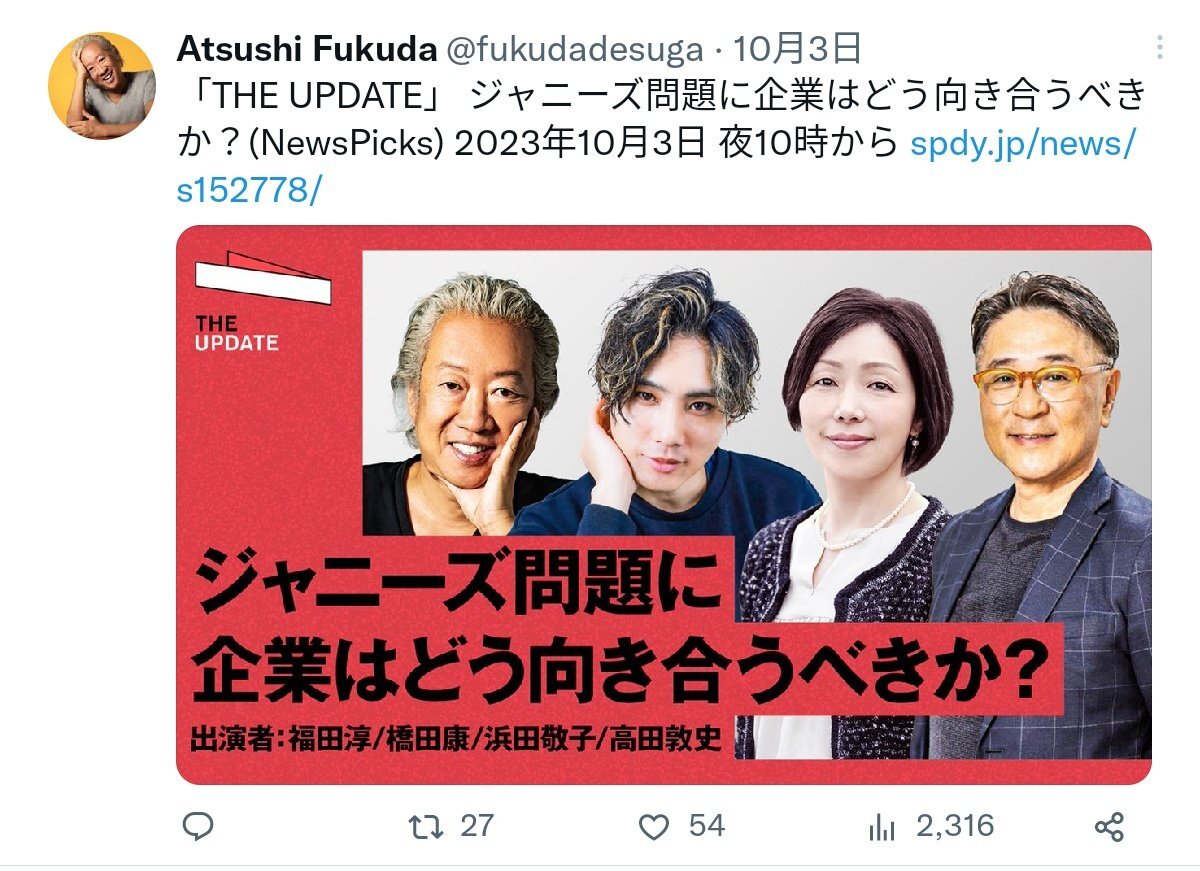Click the like count 54
The image size is (1200, 871).
706,826
